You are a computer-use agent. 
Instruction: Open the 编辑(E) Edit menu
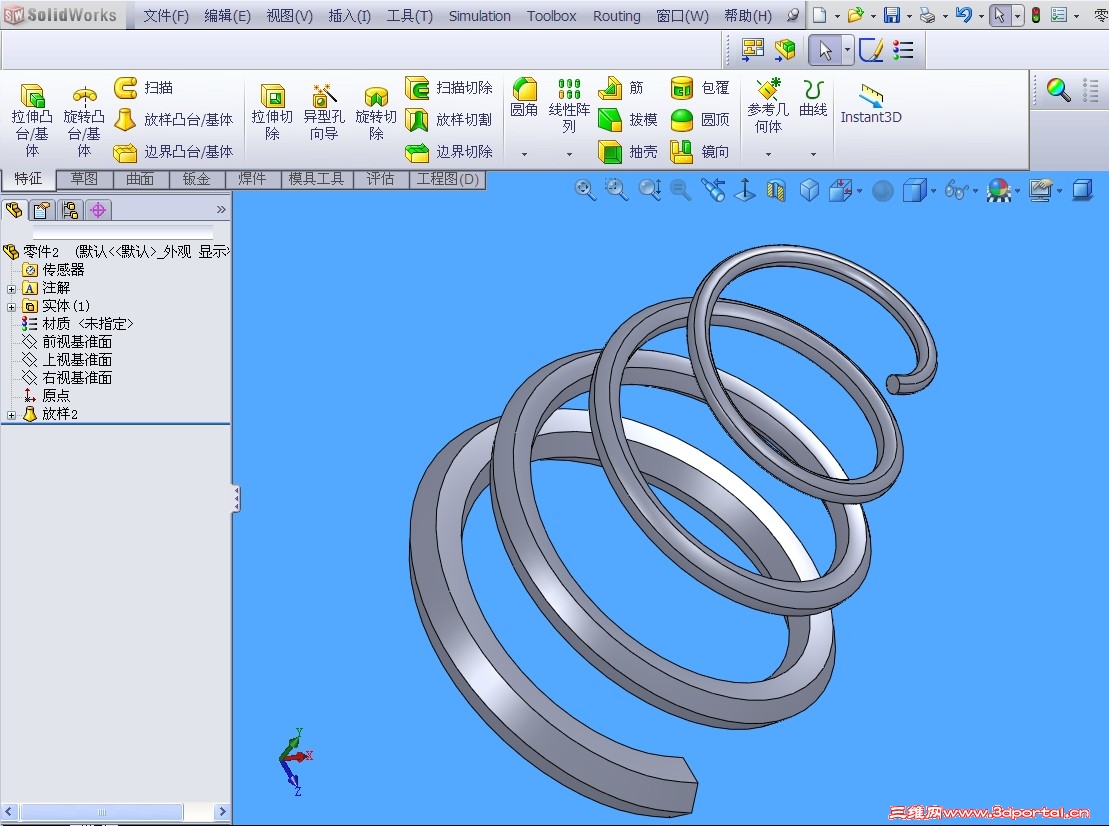click(x=227, y=16)
